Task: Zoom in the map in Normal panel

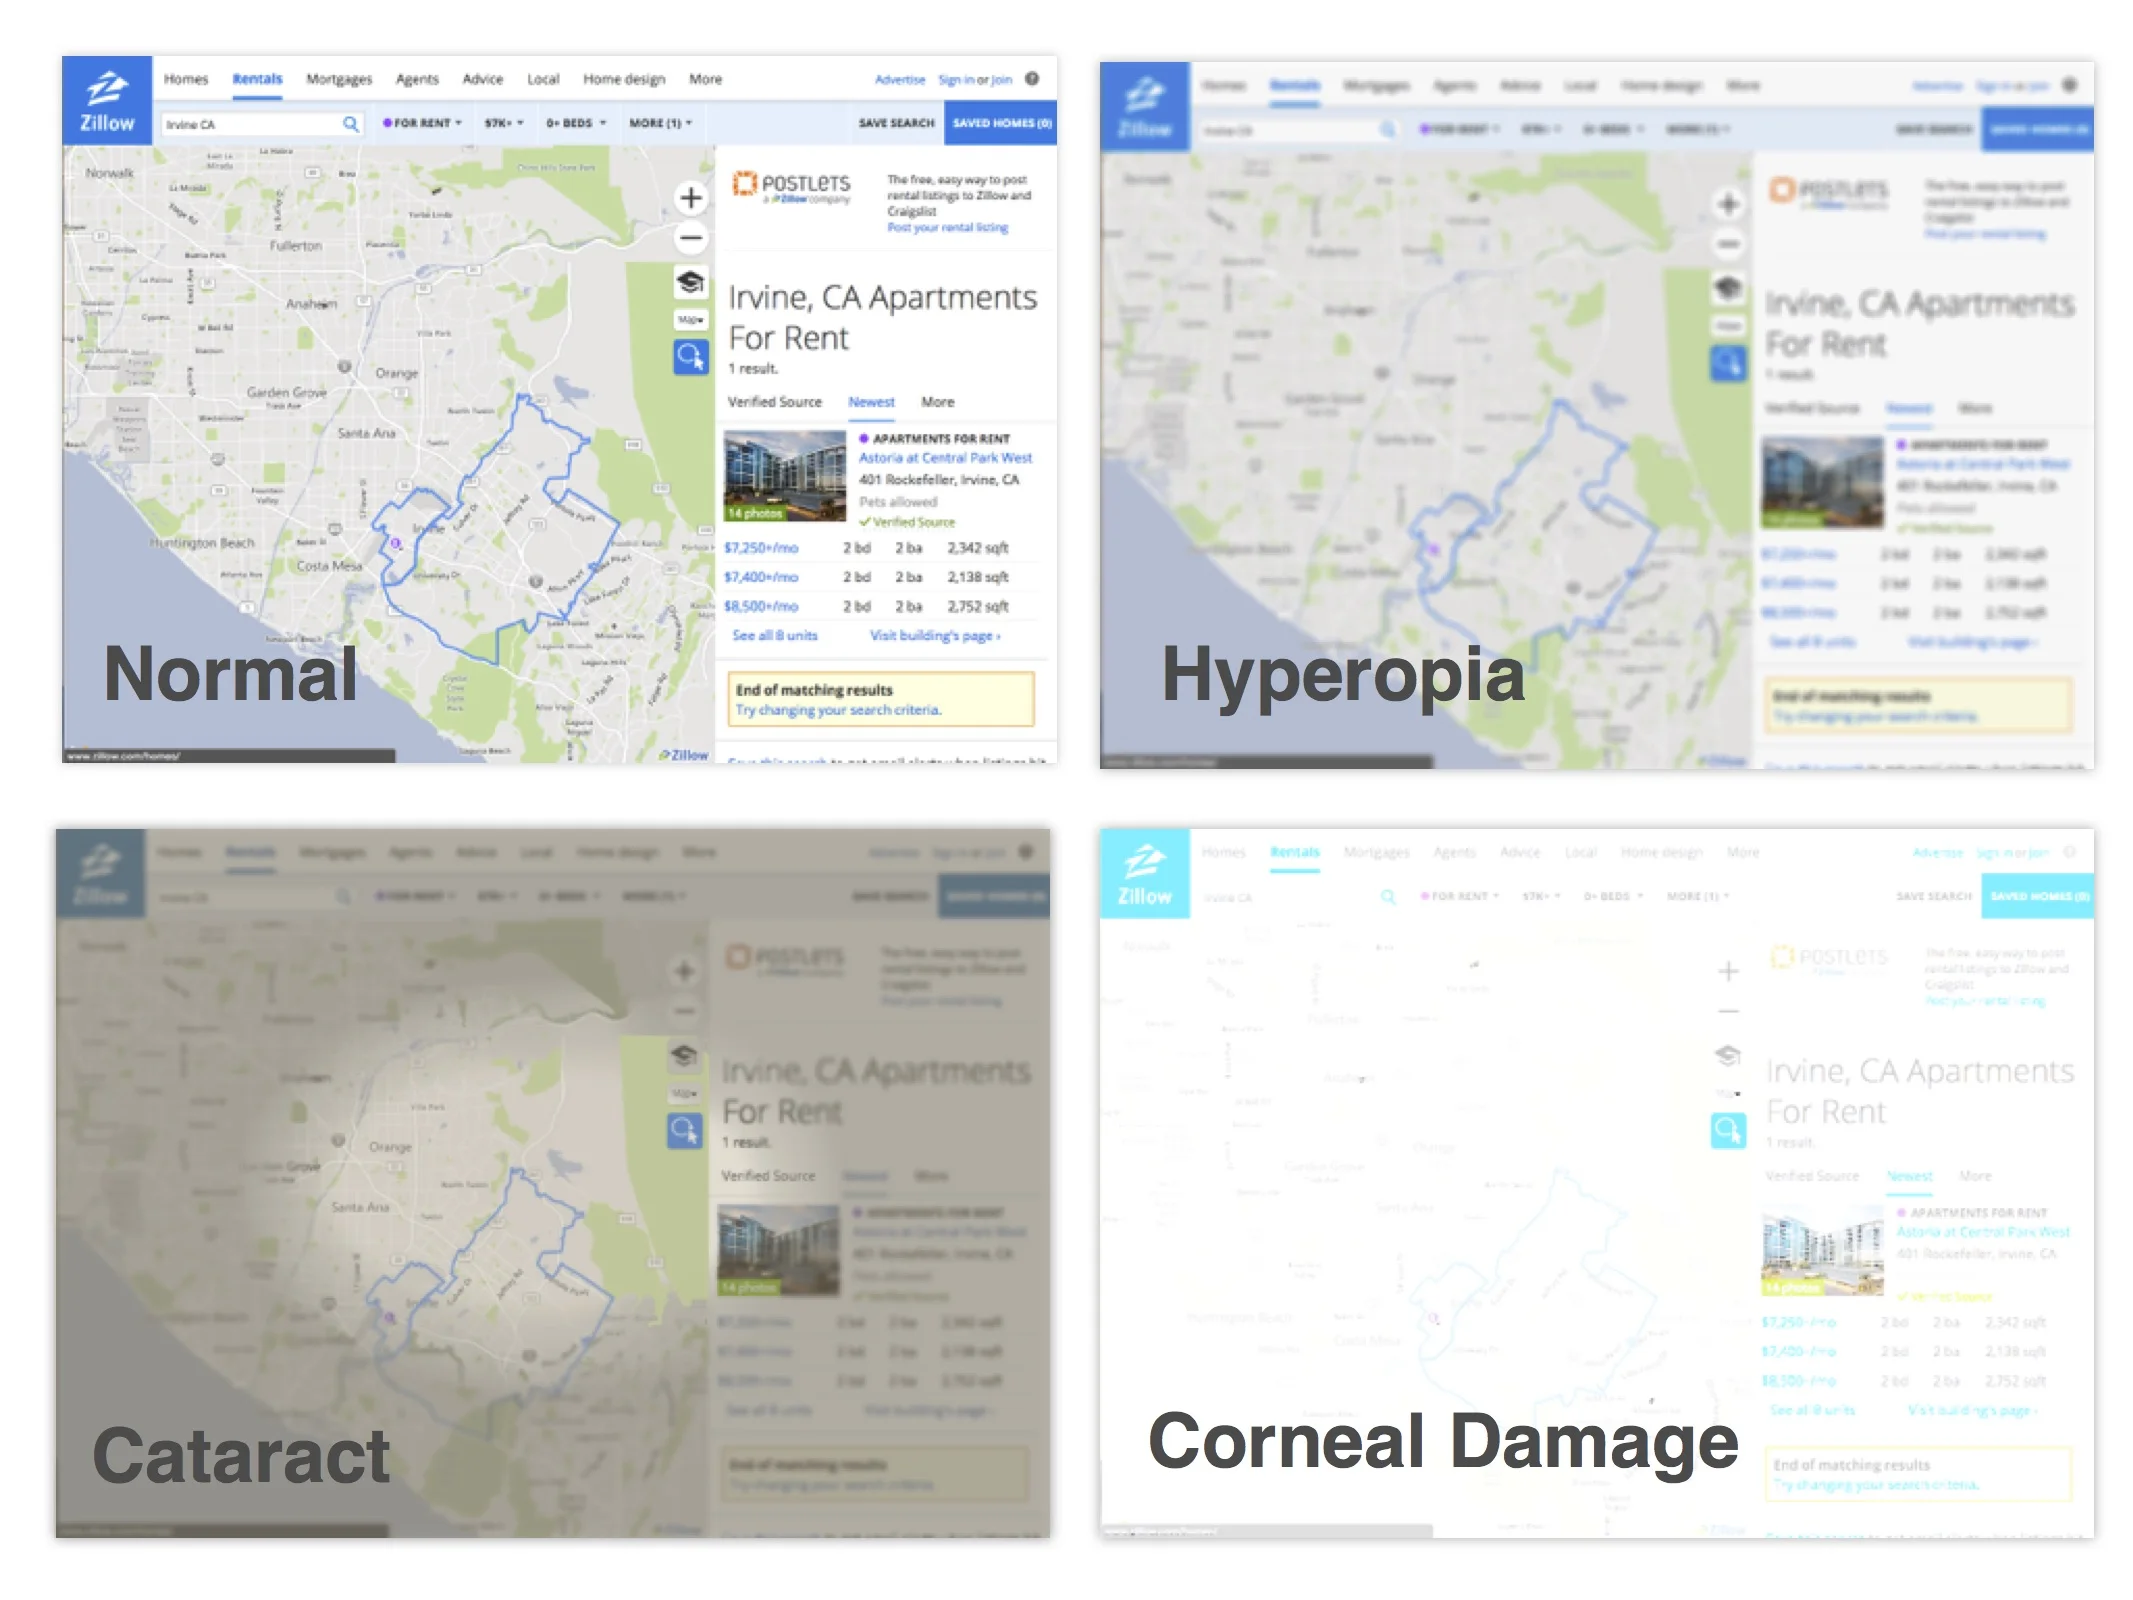Action: coord(690,198)
